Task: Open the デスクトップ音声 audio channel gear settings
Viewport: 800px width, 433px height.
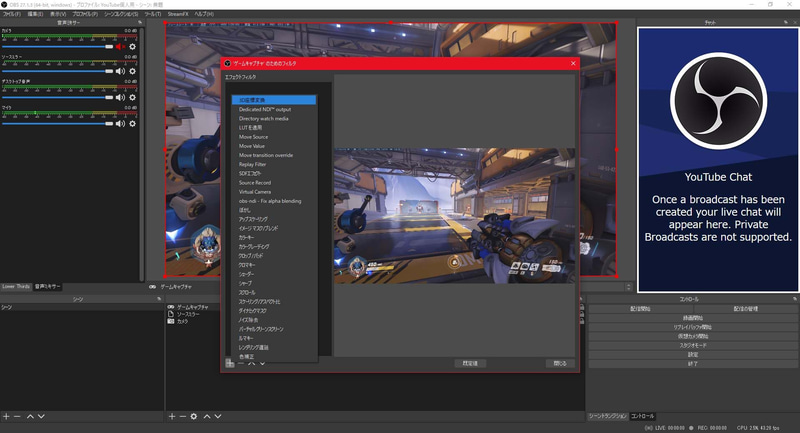Action: [x=133, y=97]
